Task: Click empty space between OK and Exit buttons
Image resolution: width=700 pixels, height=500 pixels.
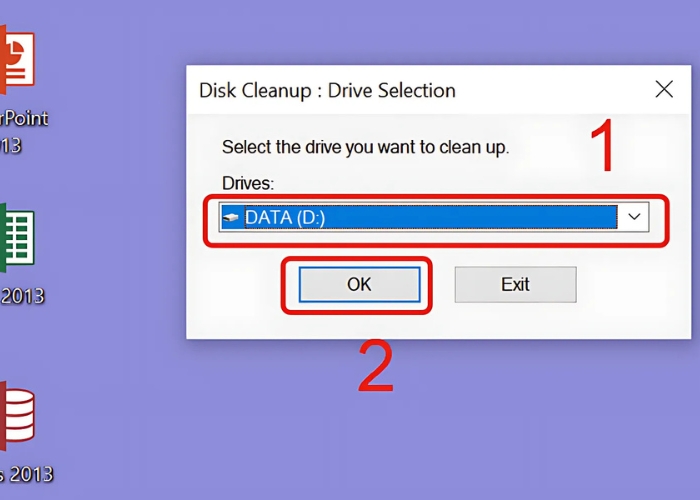Action: 443,284
